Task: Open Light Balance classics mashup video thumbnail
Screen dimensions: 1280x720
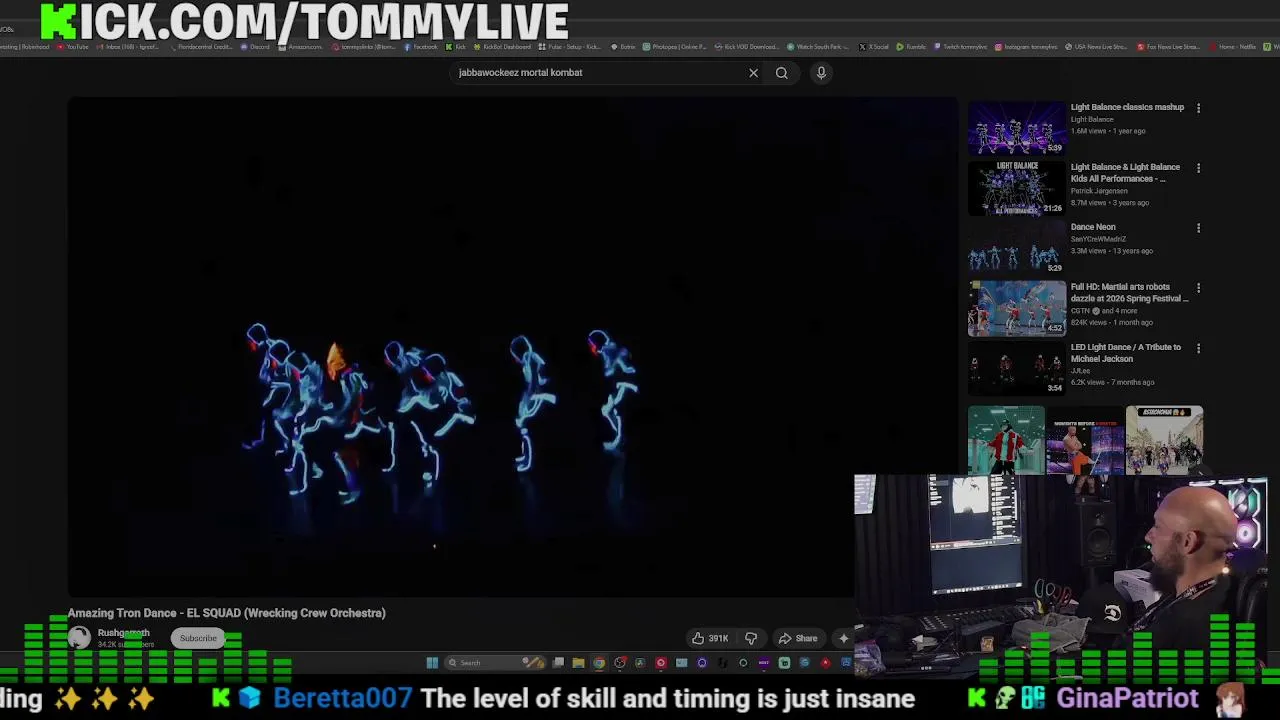Action: pos(1016,127)
